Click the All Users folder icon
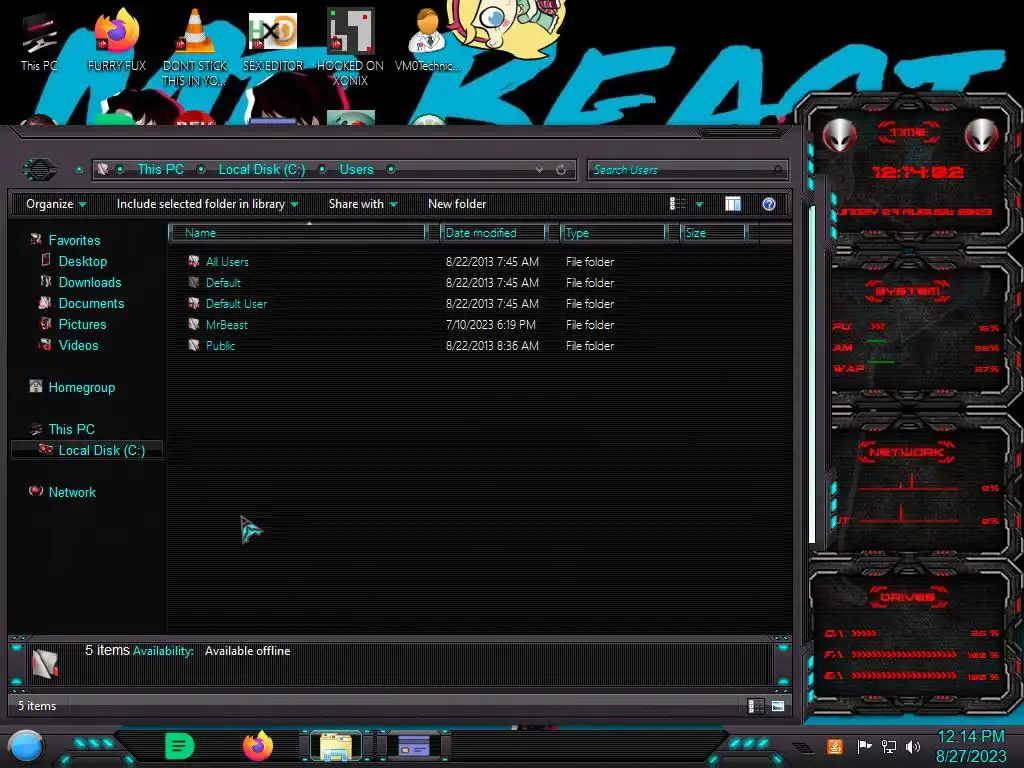 (194, 262)
